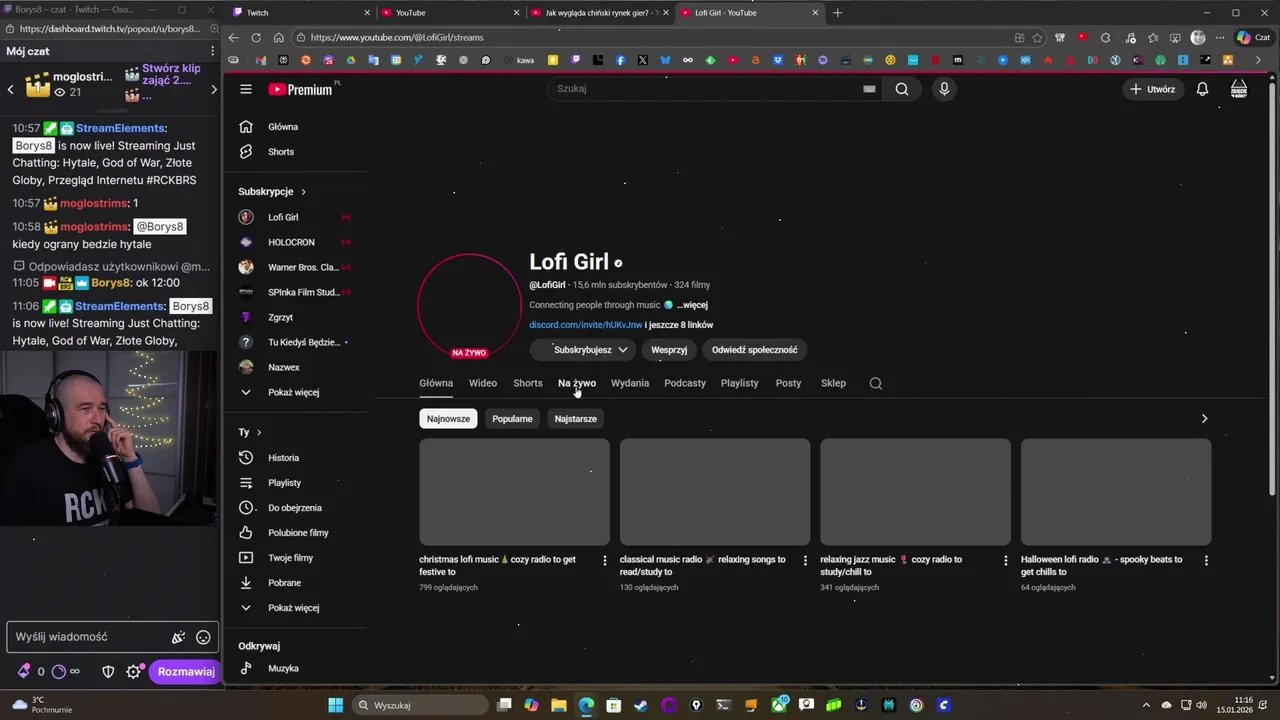This screenshot has width=1280, height=720.
Task: Open a new browser tab
Action: tap(837, 13)
